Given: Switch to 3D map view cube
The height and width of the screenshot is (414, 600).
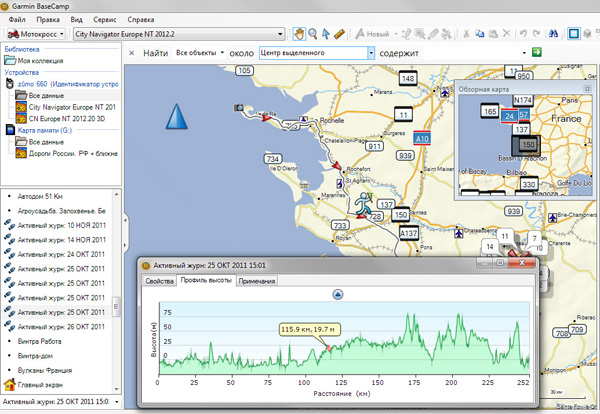Looking at the screenshot, I should point(587,34).
